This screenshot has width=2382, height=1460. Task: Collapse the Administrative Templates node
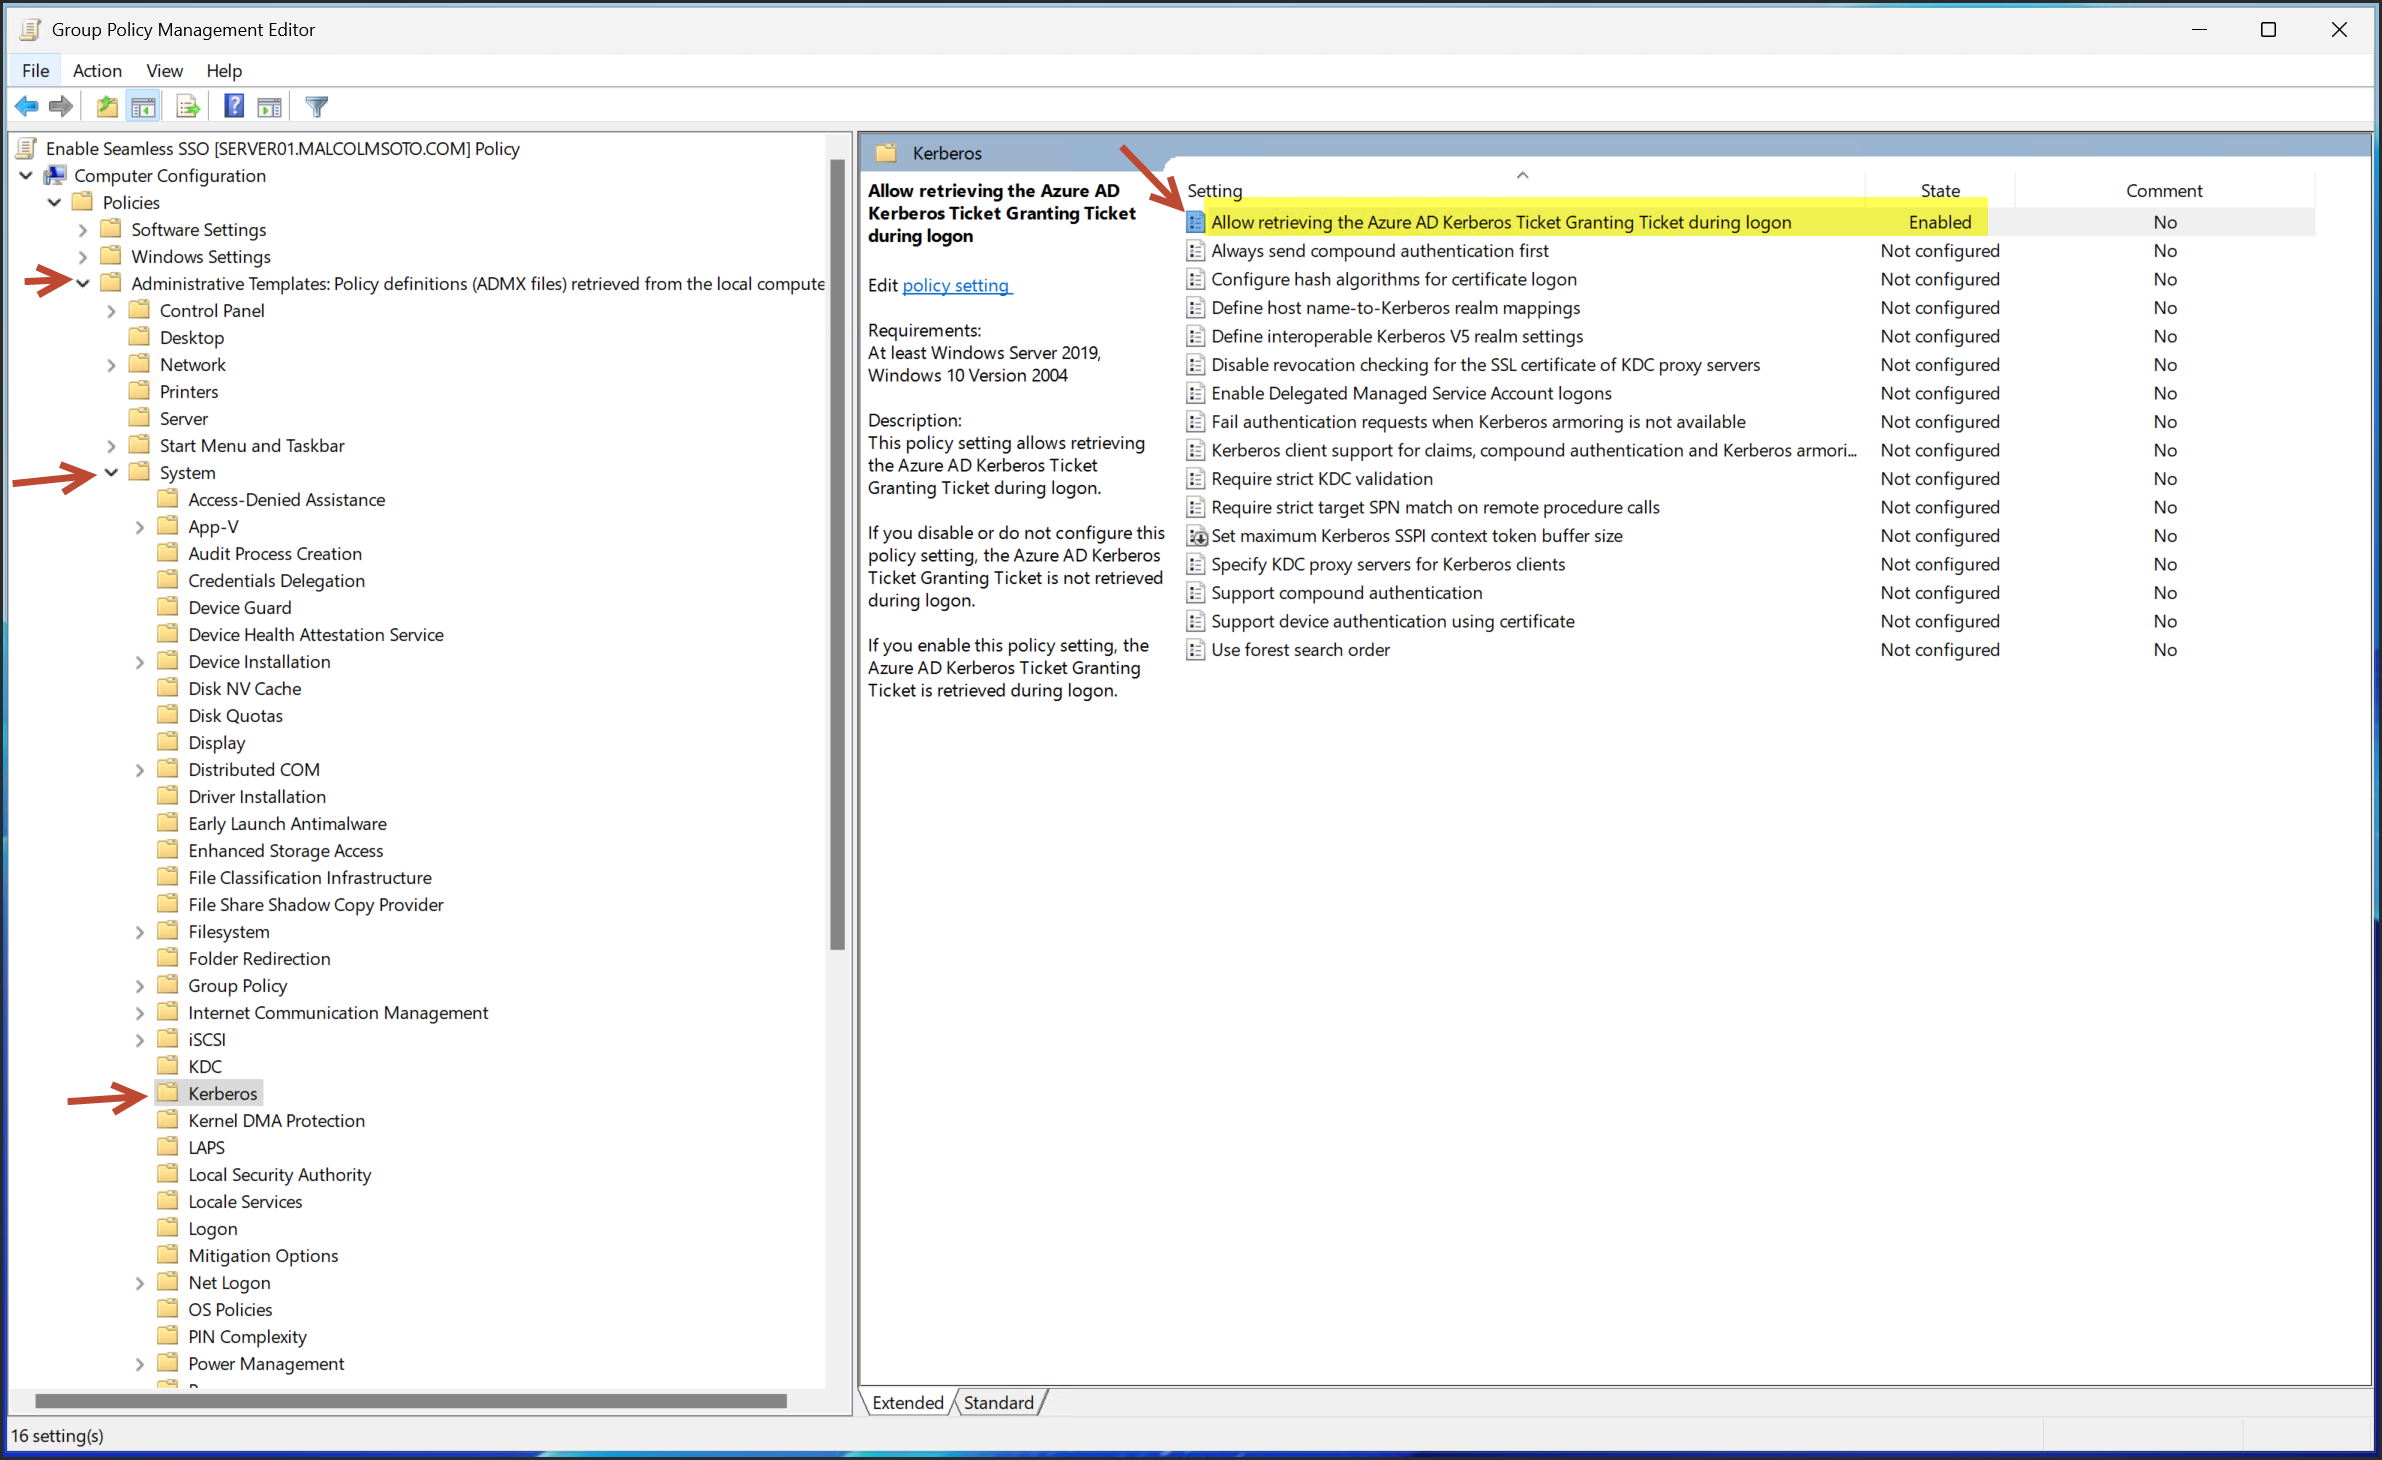coord(83,284)
